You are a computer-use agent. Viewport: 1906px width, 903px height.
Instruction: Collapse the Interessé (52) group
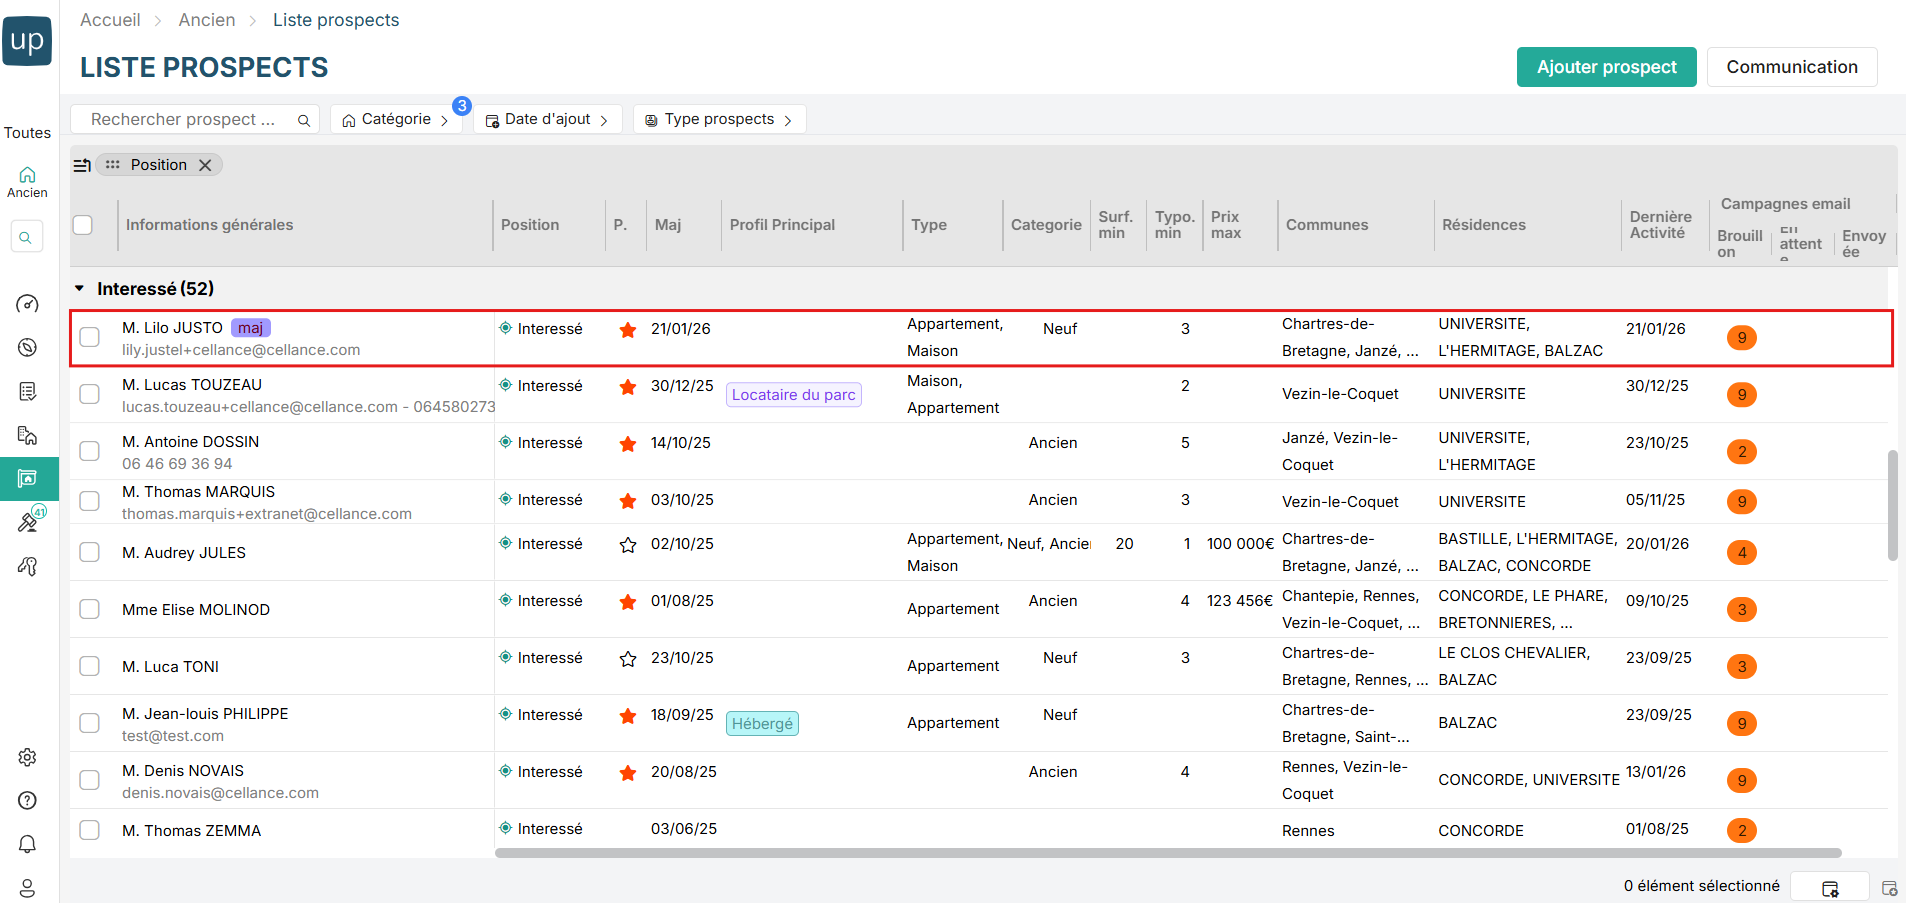coord(80,289)
